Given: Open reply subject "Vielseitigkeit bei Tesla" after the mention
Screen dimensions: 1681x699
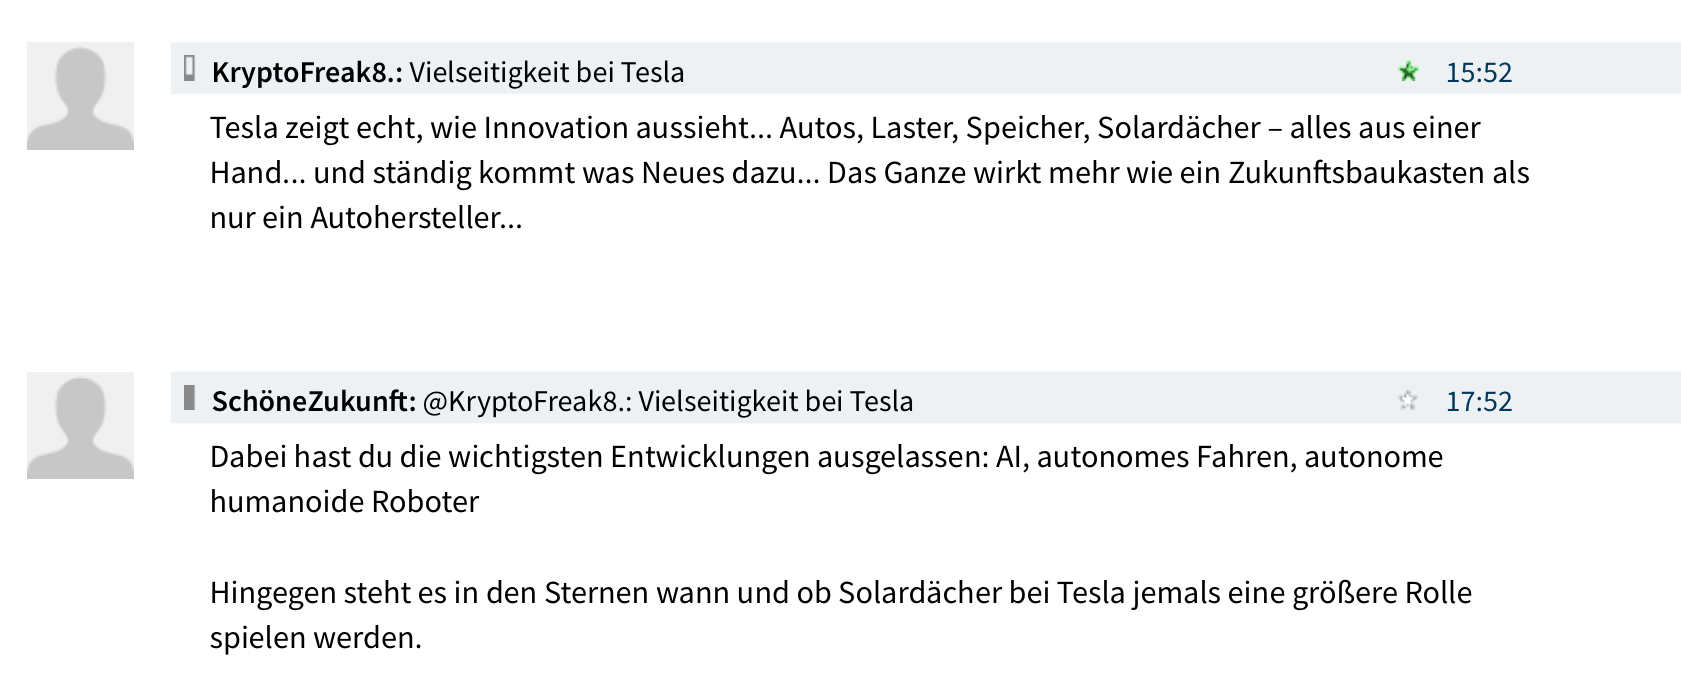Looking at the screenshot, I should coord(776,401).
